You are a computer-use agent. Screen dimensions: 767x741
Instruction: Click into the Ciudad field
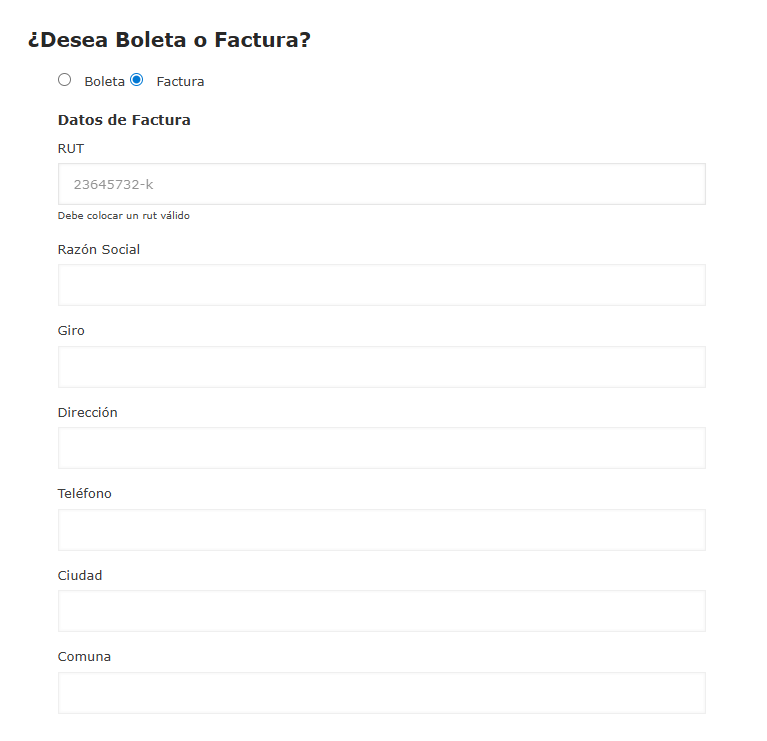tap(381, 611)
